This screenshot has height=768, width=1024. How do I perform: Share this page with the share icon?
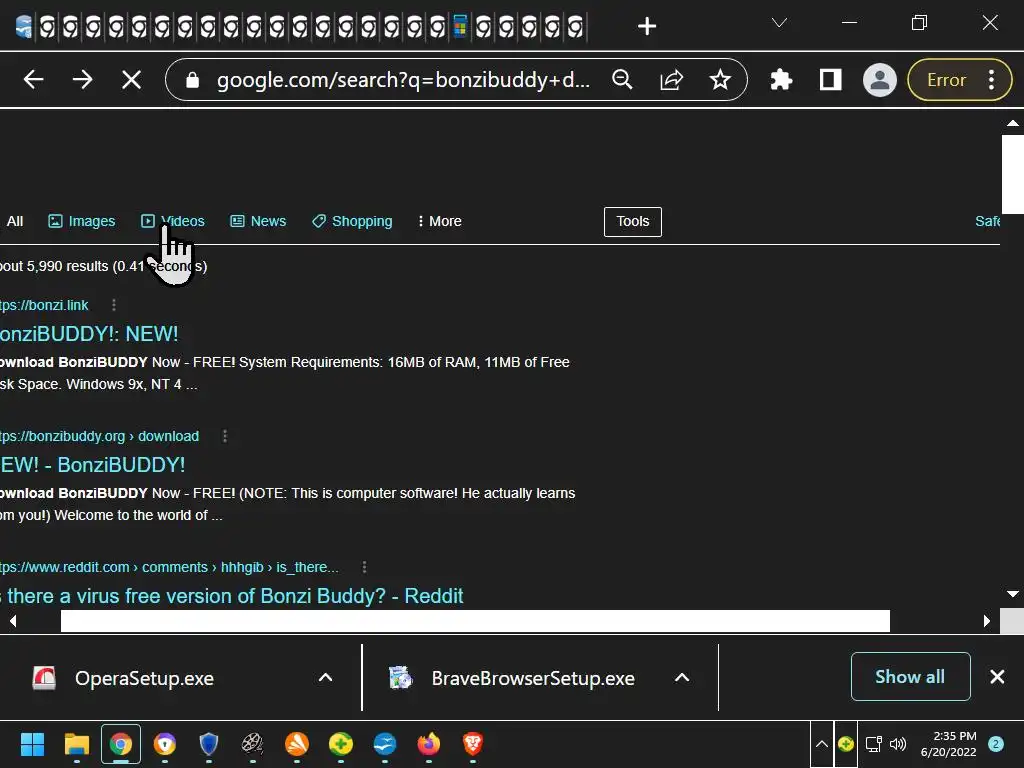pos(671,80)
